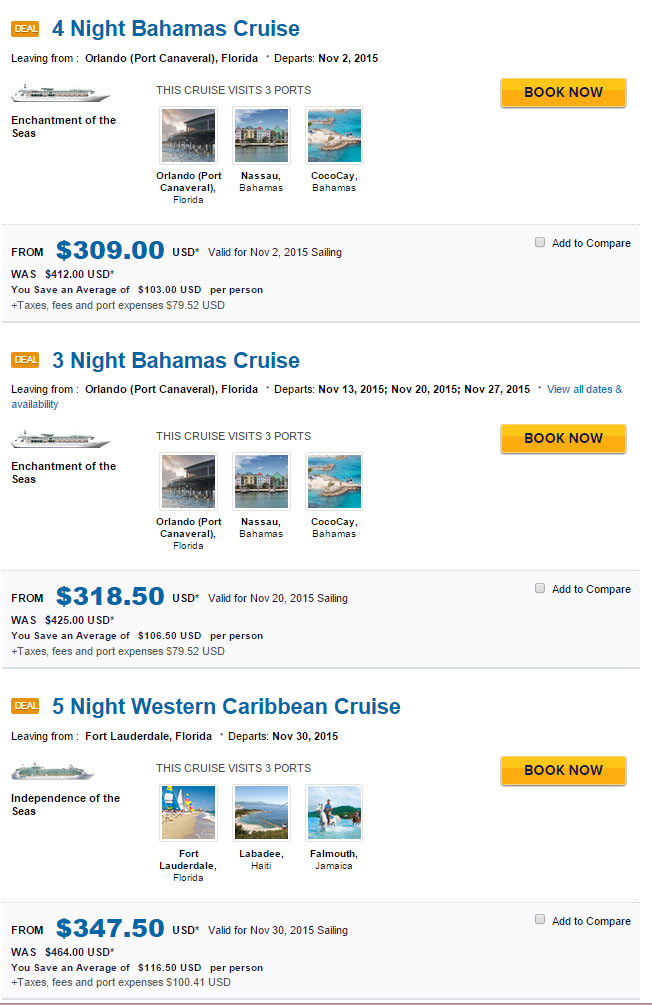Open the 4 Night Bahamas Cruise title link
The width and height of the screenshot is (652, 1005).
[x=176, y=29]
